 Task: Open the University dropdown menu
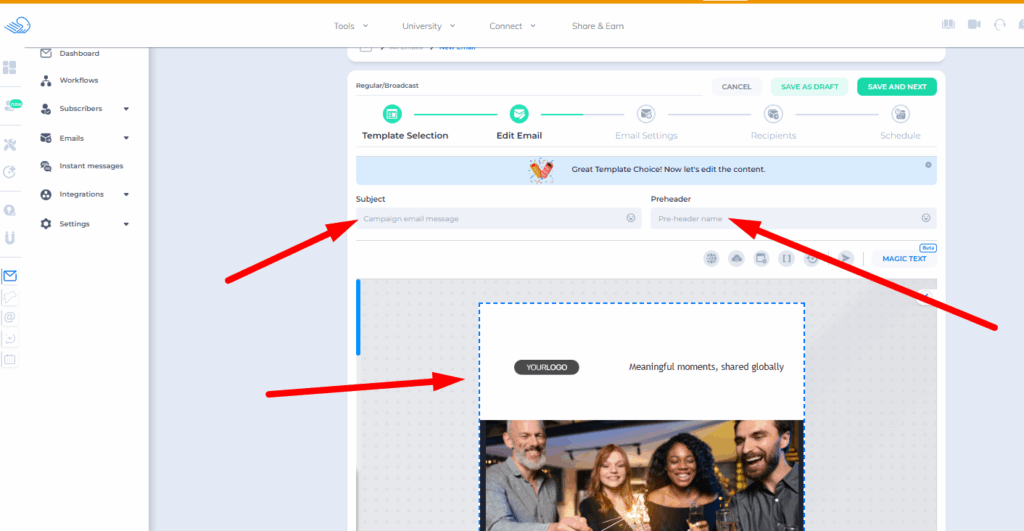pos(429,26)
